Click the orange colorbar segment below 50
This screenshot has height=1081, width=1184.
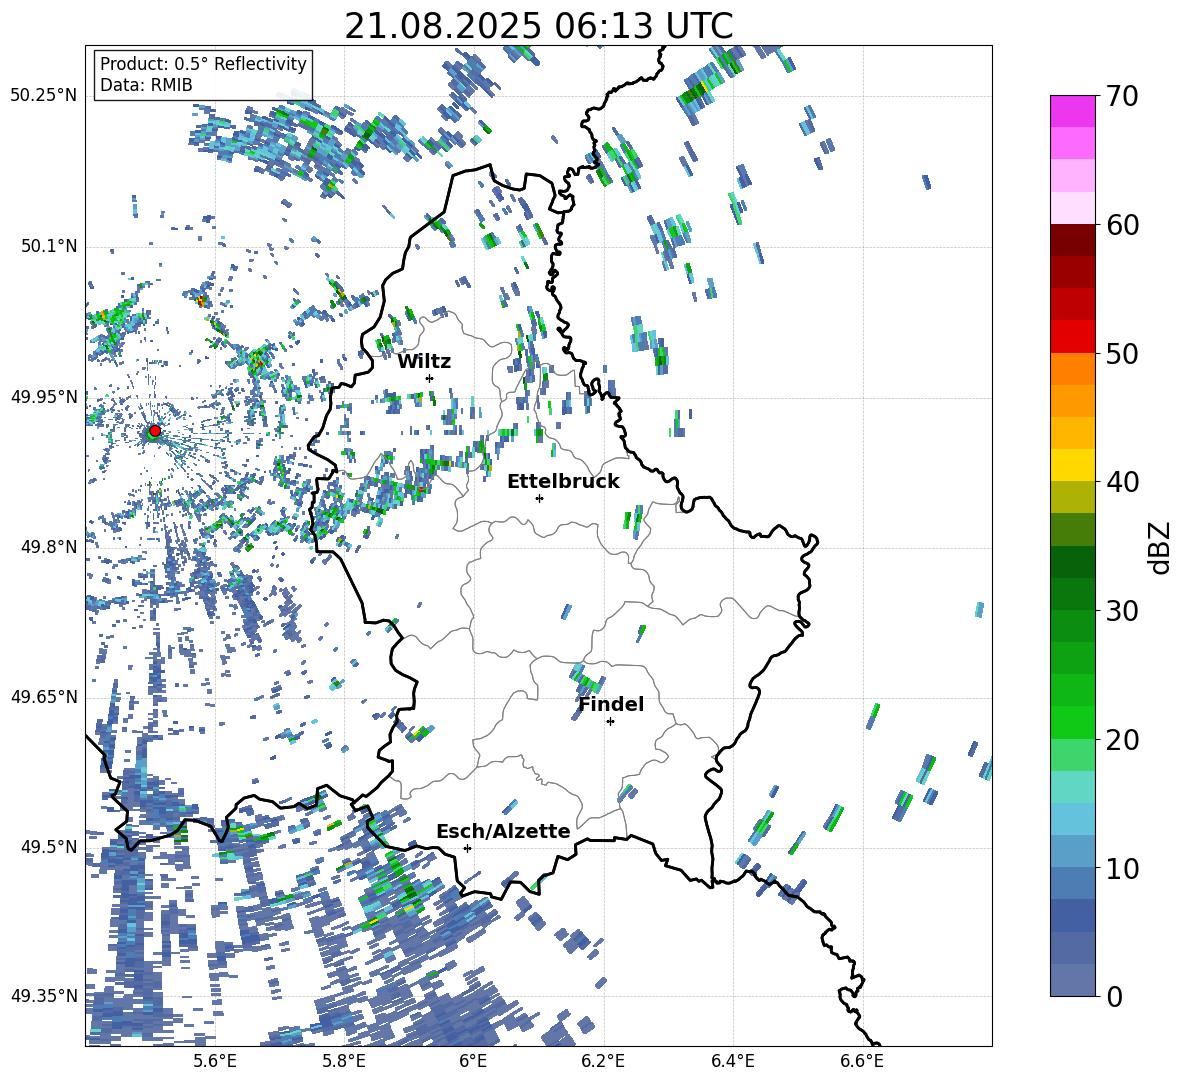pos(1072,368)
